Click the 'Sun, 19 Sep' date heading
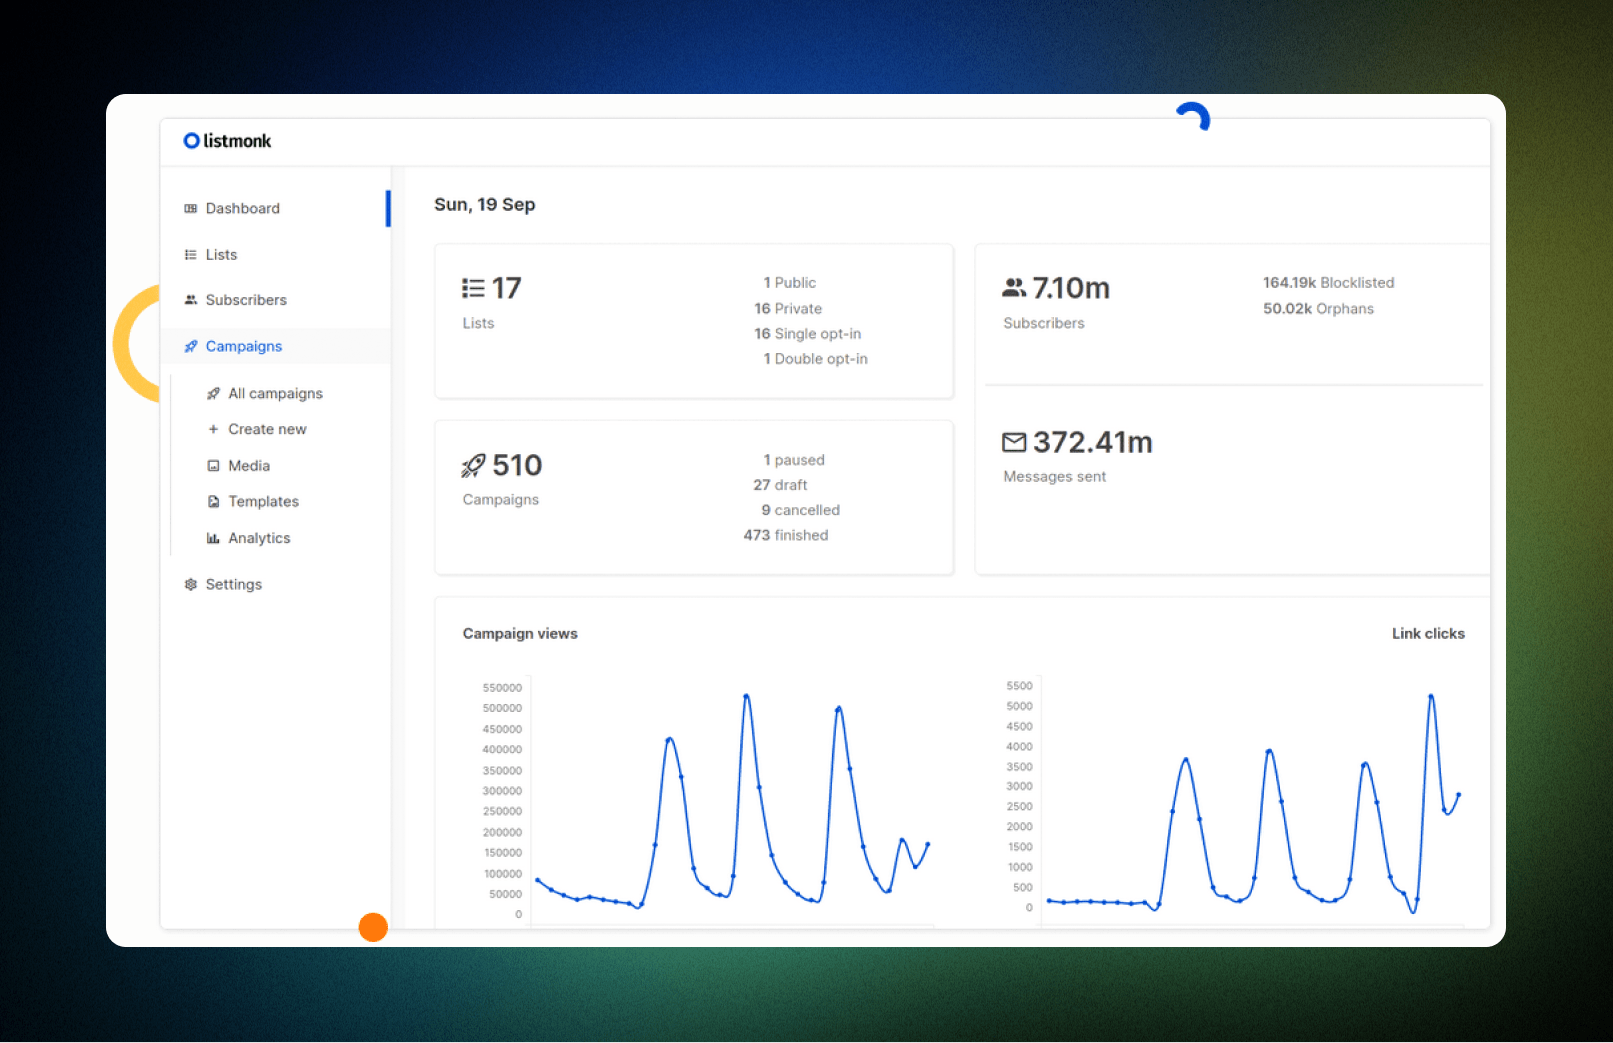Viewport: 1613px width, 1043px height. [485, 205]
